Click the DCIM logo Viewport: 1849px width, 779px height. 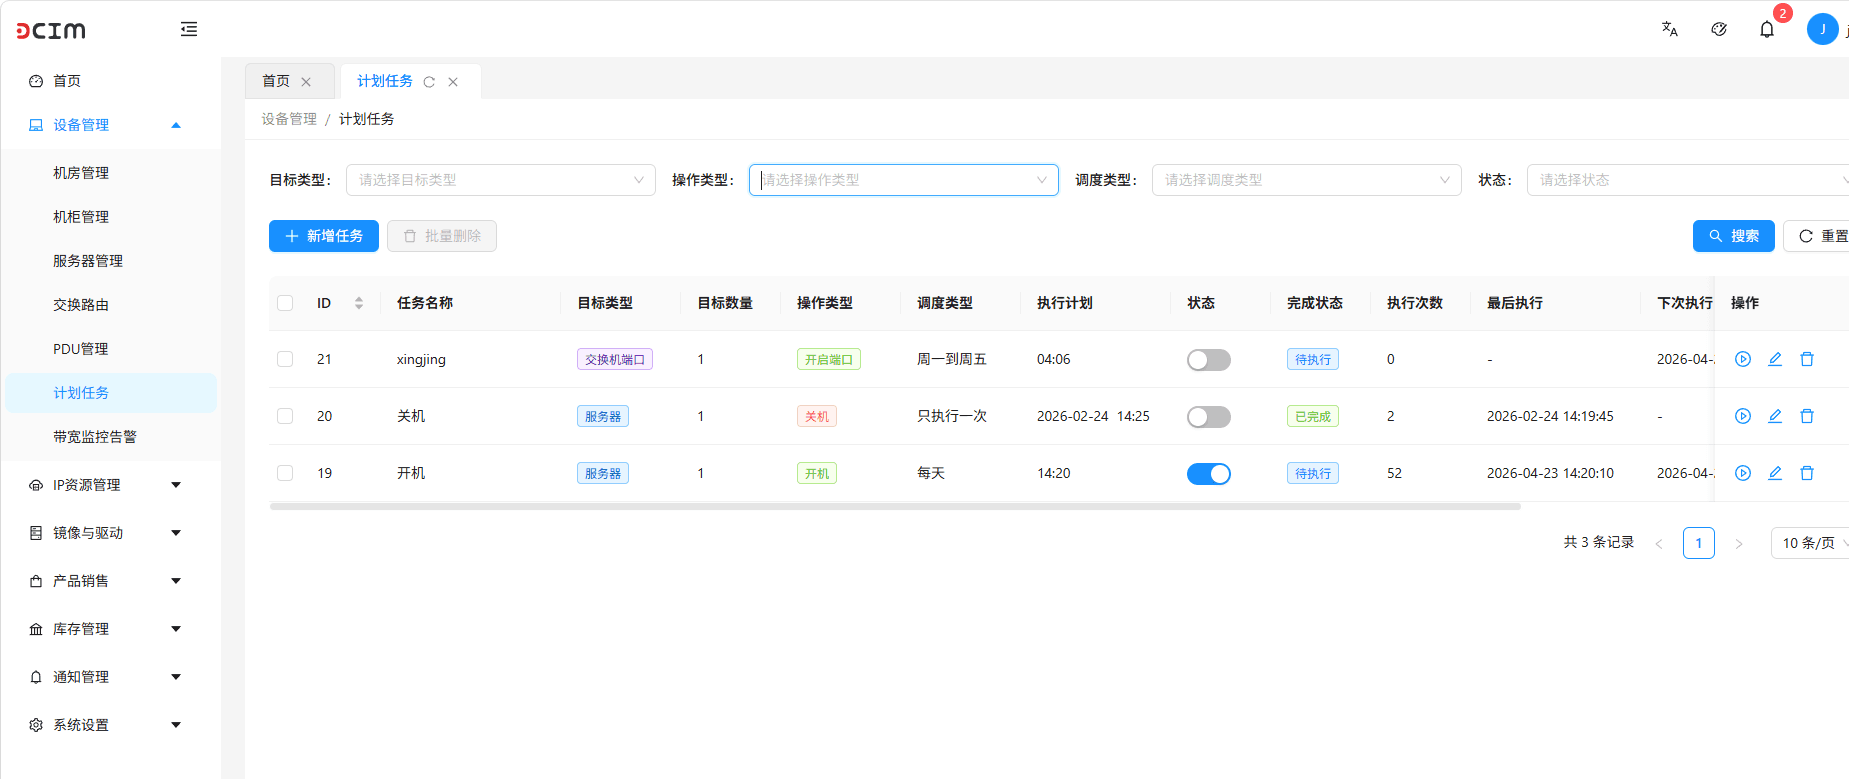click(51, 31)
